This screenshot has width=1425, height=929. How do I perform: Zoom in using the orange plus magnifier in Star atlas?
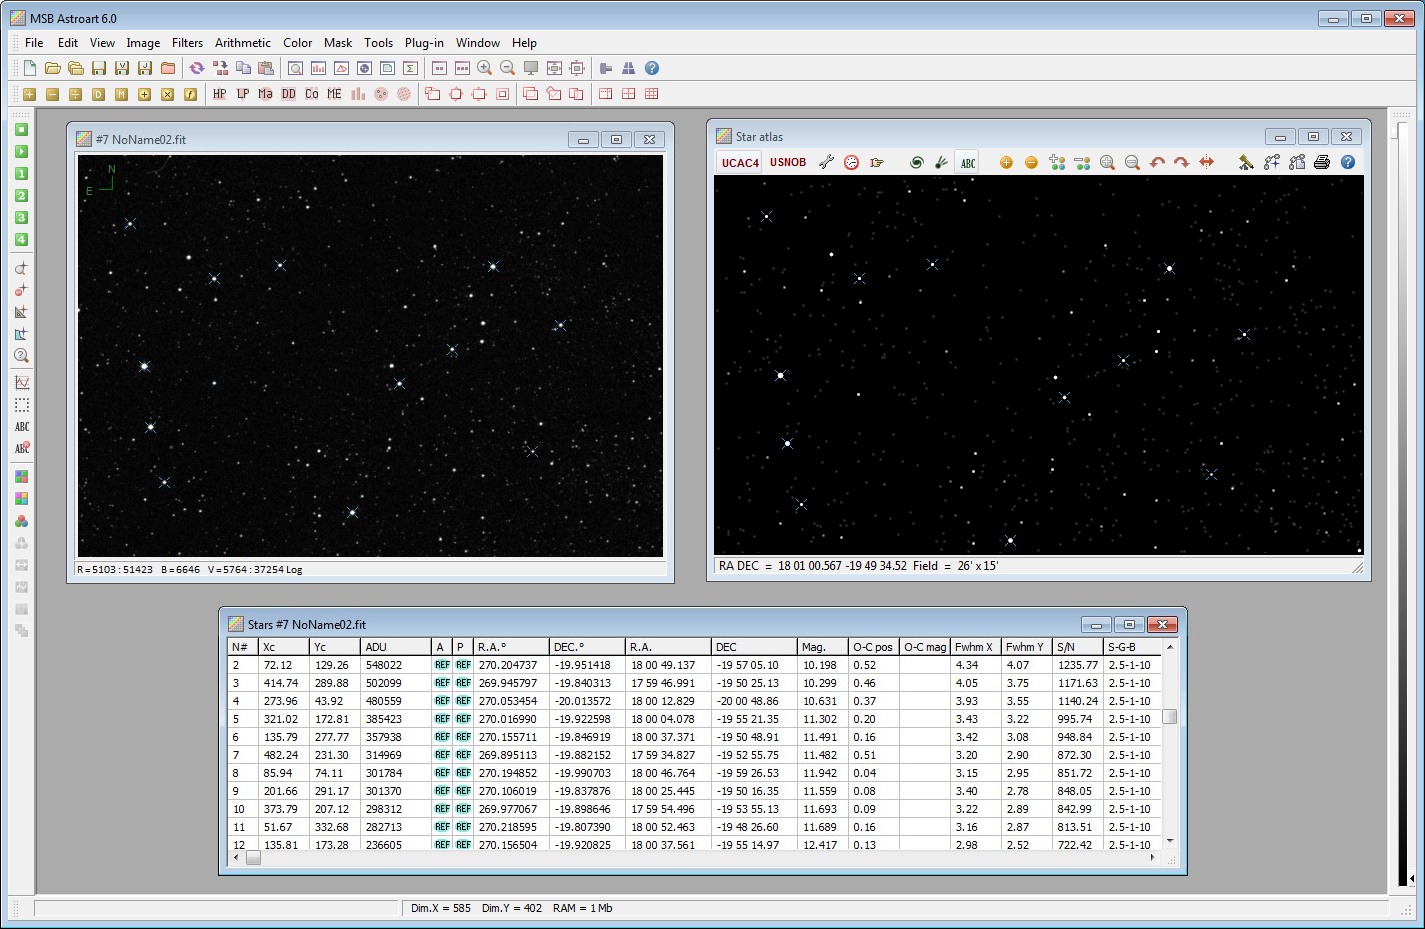tap(1006, 161)
